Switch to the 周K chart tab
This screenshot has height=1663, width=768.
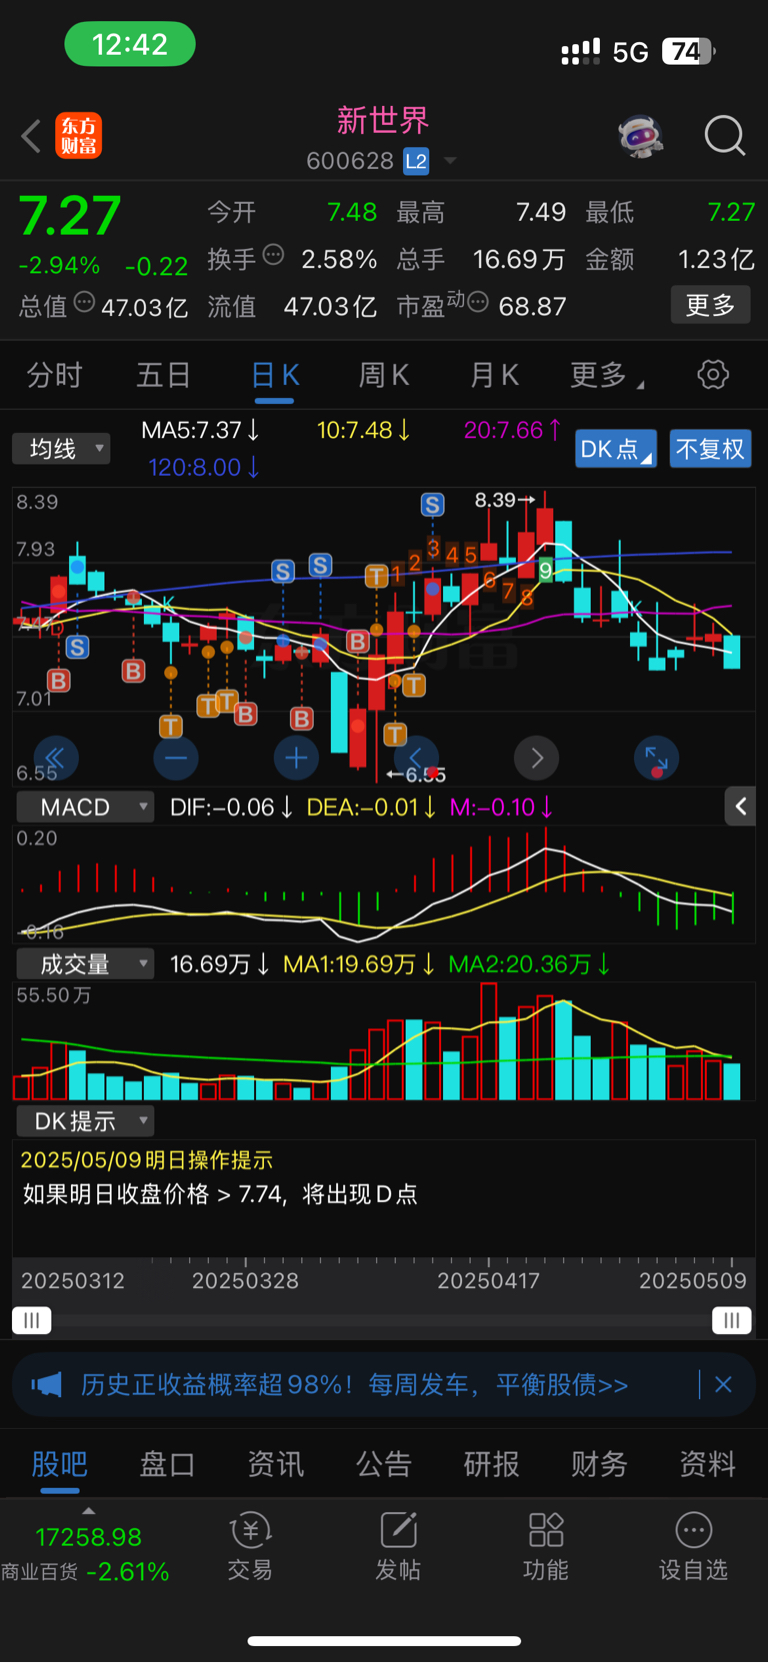[x=384, y=375]
